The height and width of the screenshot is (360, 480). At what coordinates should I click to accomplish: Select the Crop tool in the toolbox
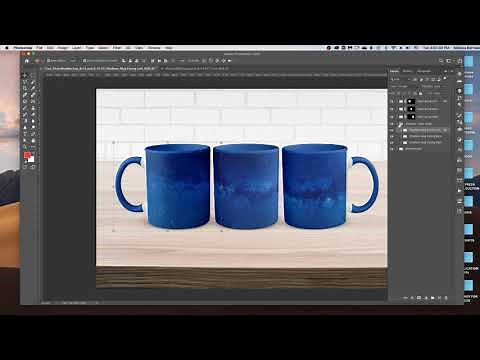click(x=25, y=88)
